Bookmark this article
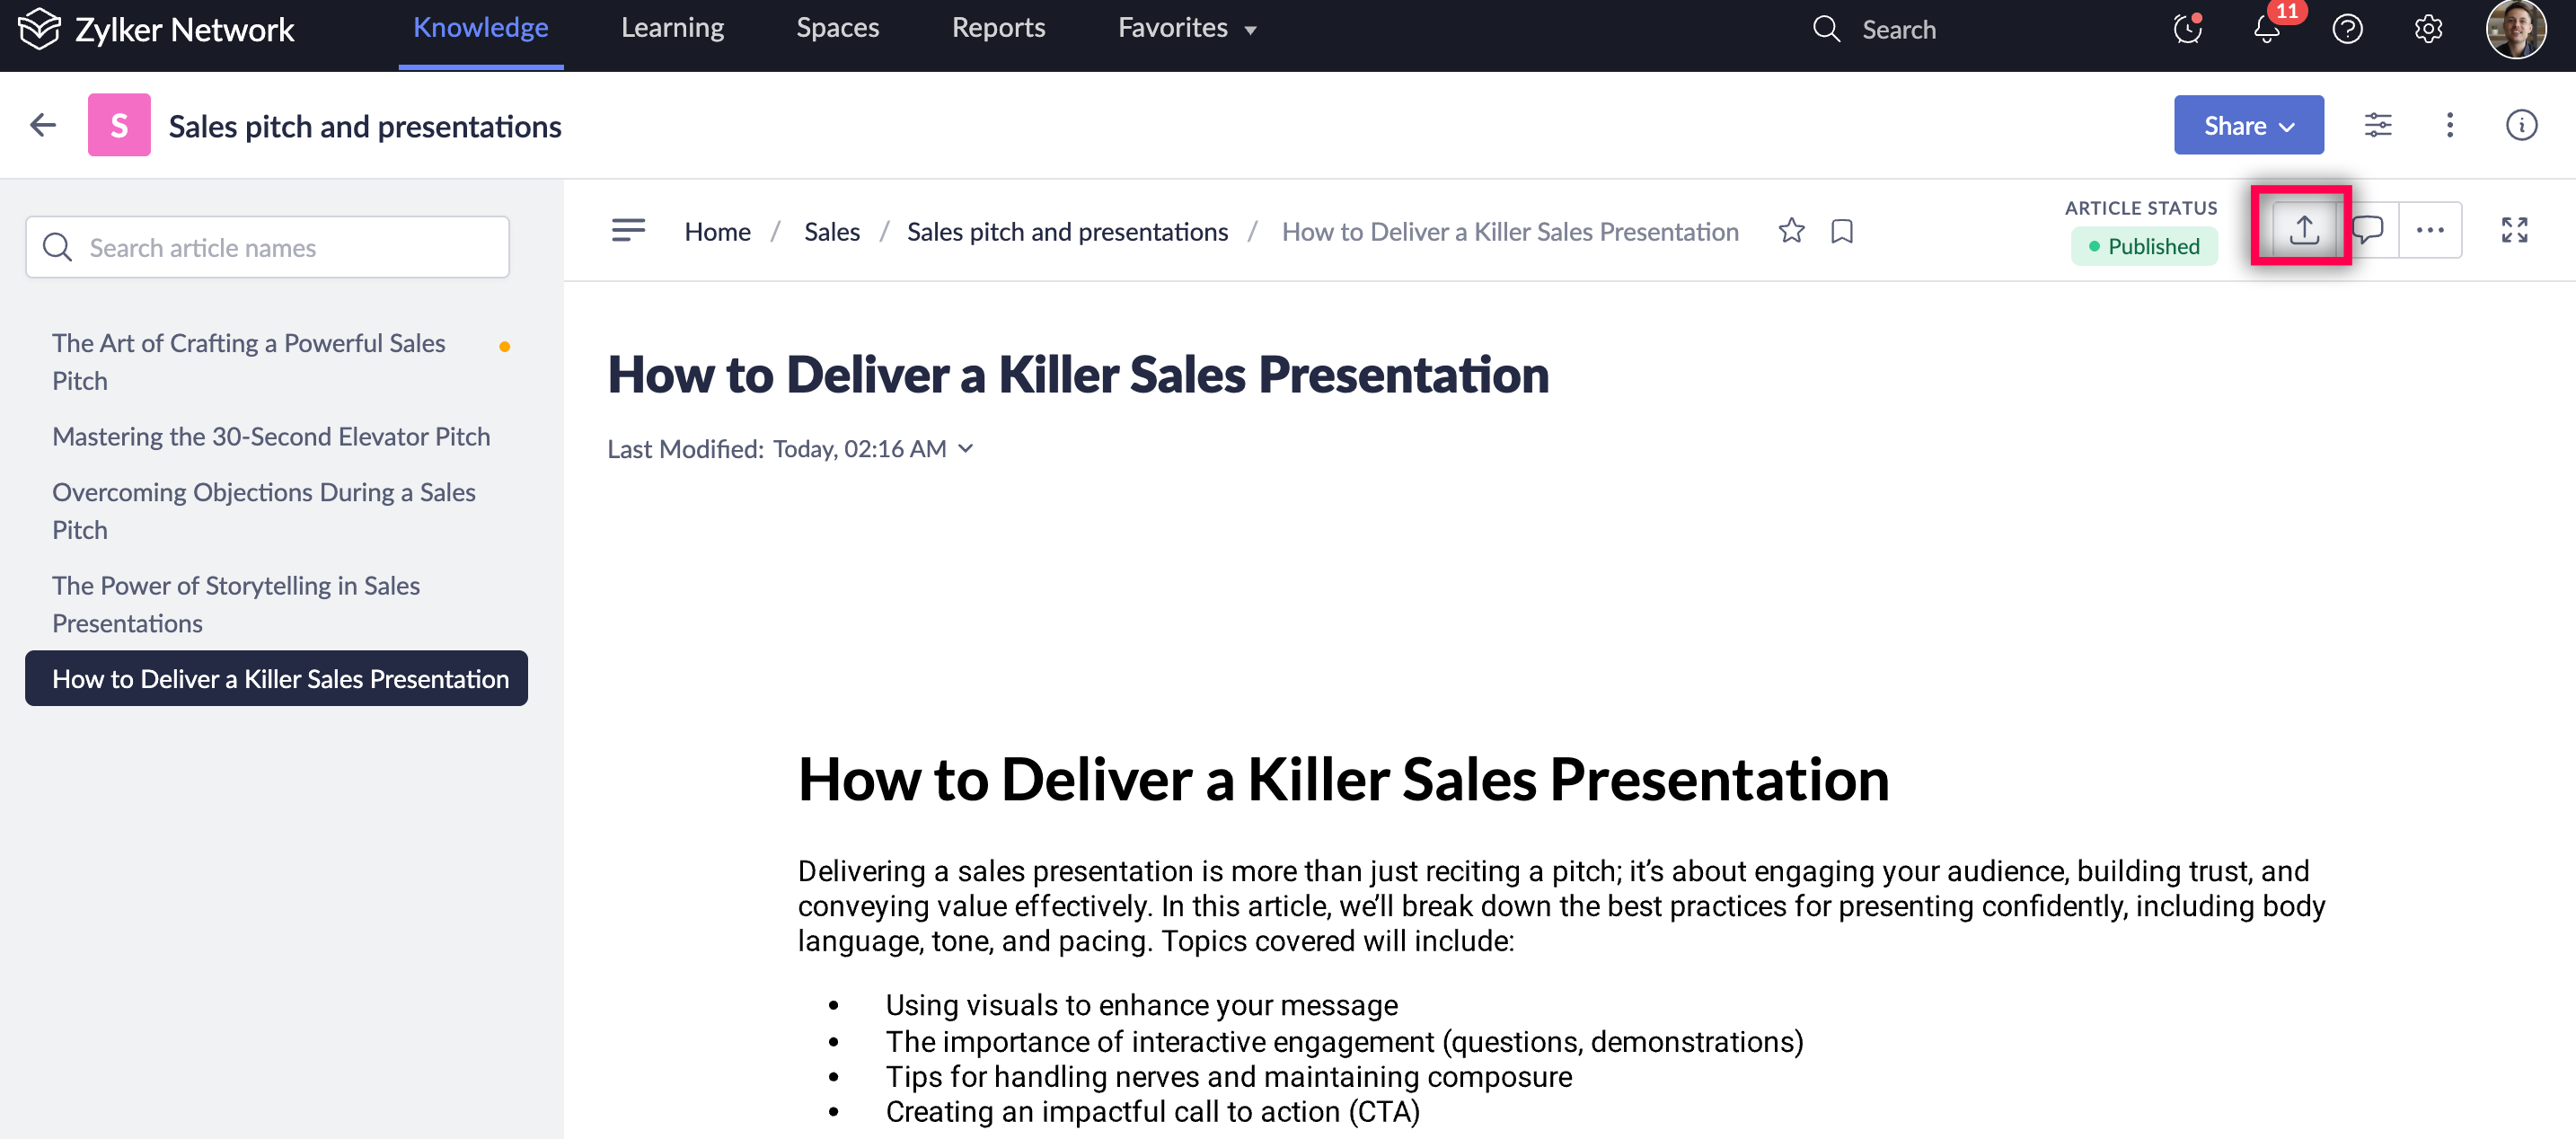The width and height of the screenshot is (2576, 1139). 1841,231
